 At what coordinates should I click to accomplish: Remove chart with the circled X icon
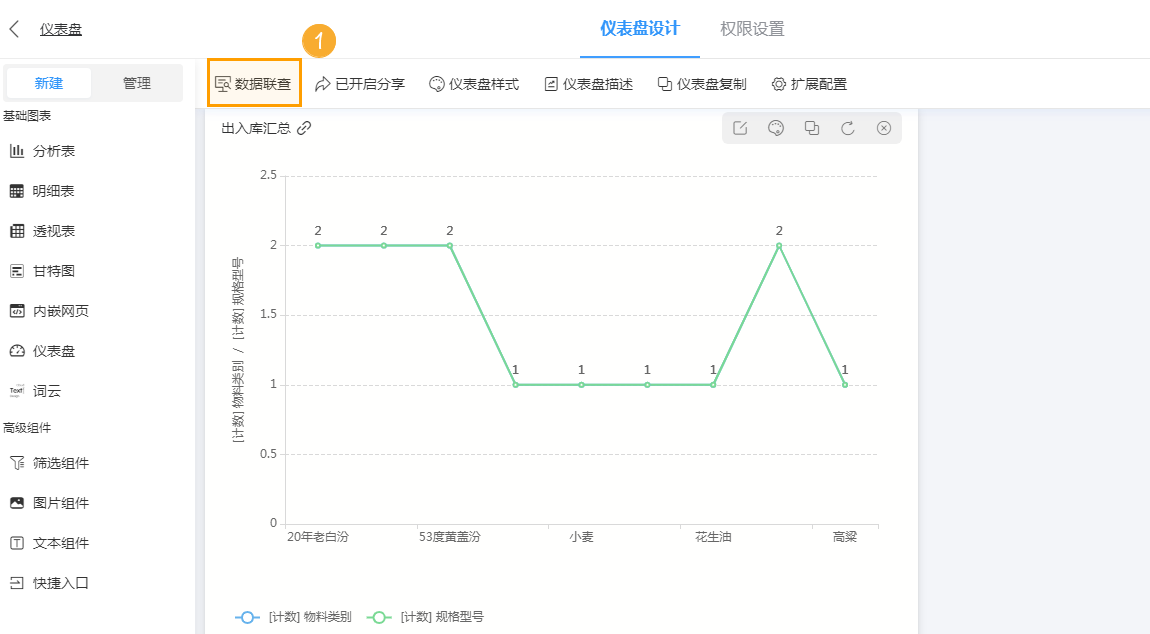884,128
